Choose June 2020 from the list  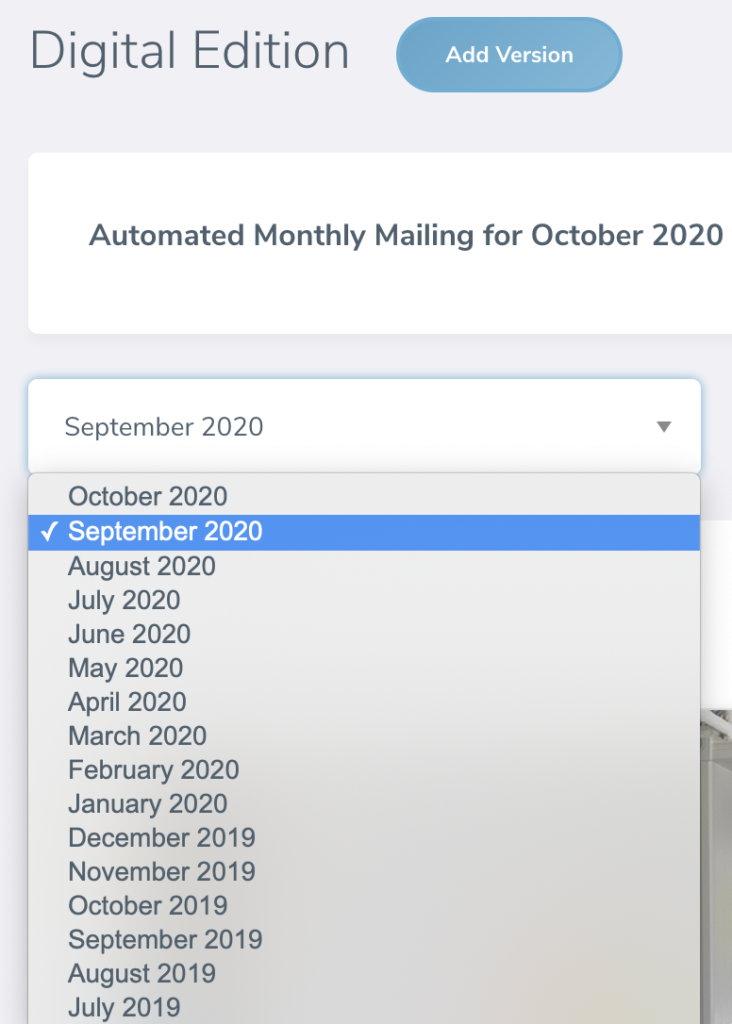[x=129, y=634]
